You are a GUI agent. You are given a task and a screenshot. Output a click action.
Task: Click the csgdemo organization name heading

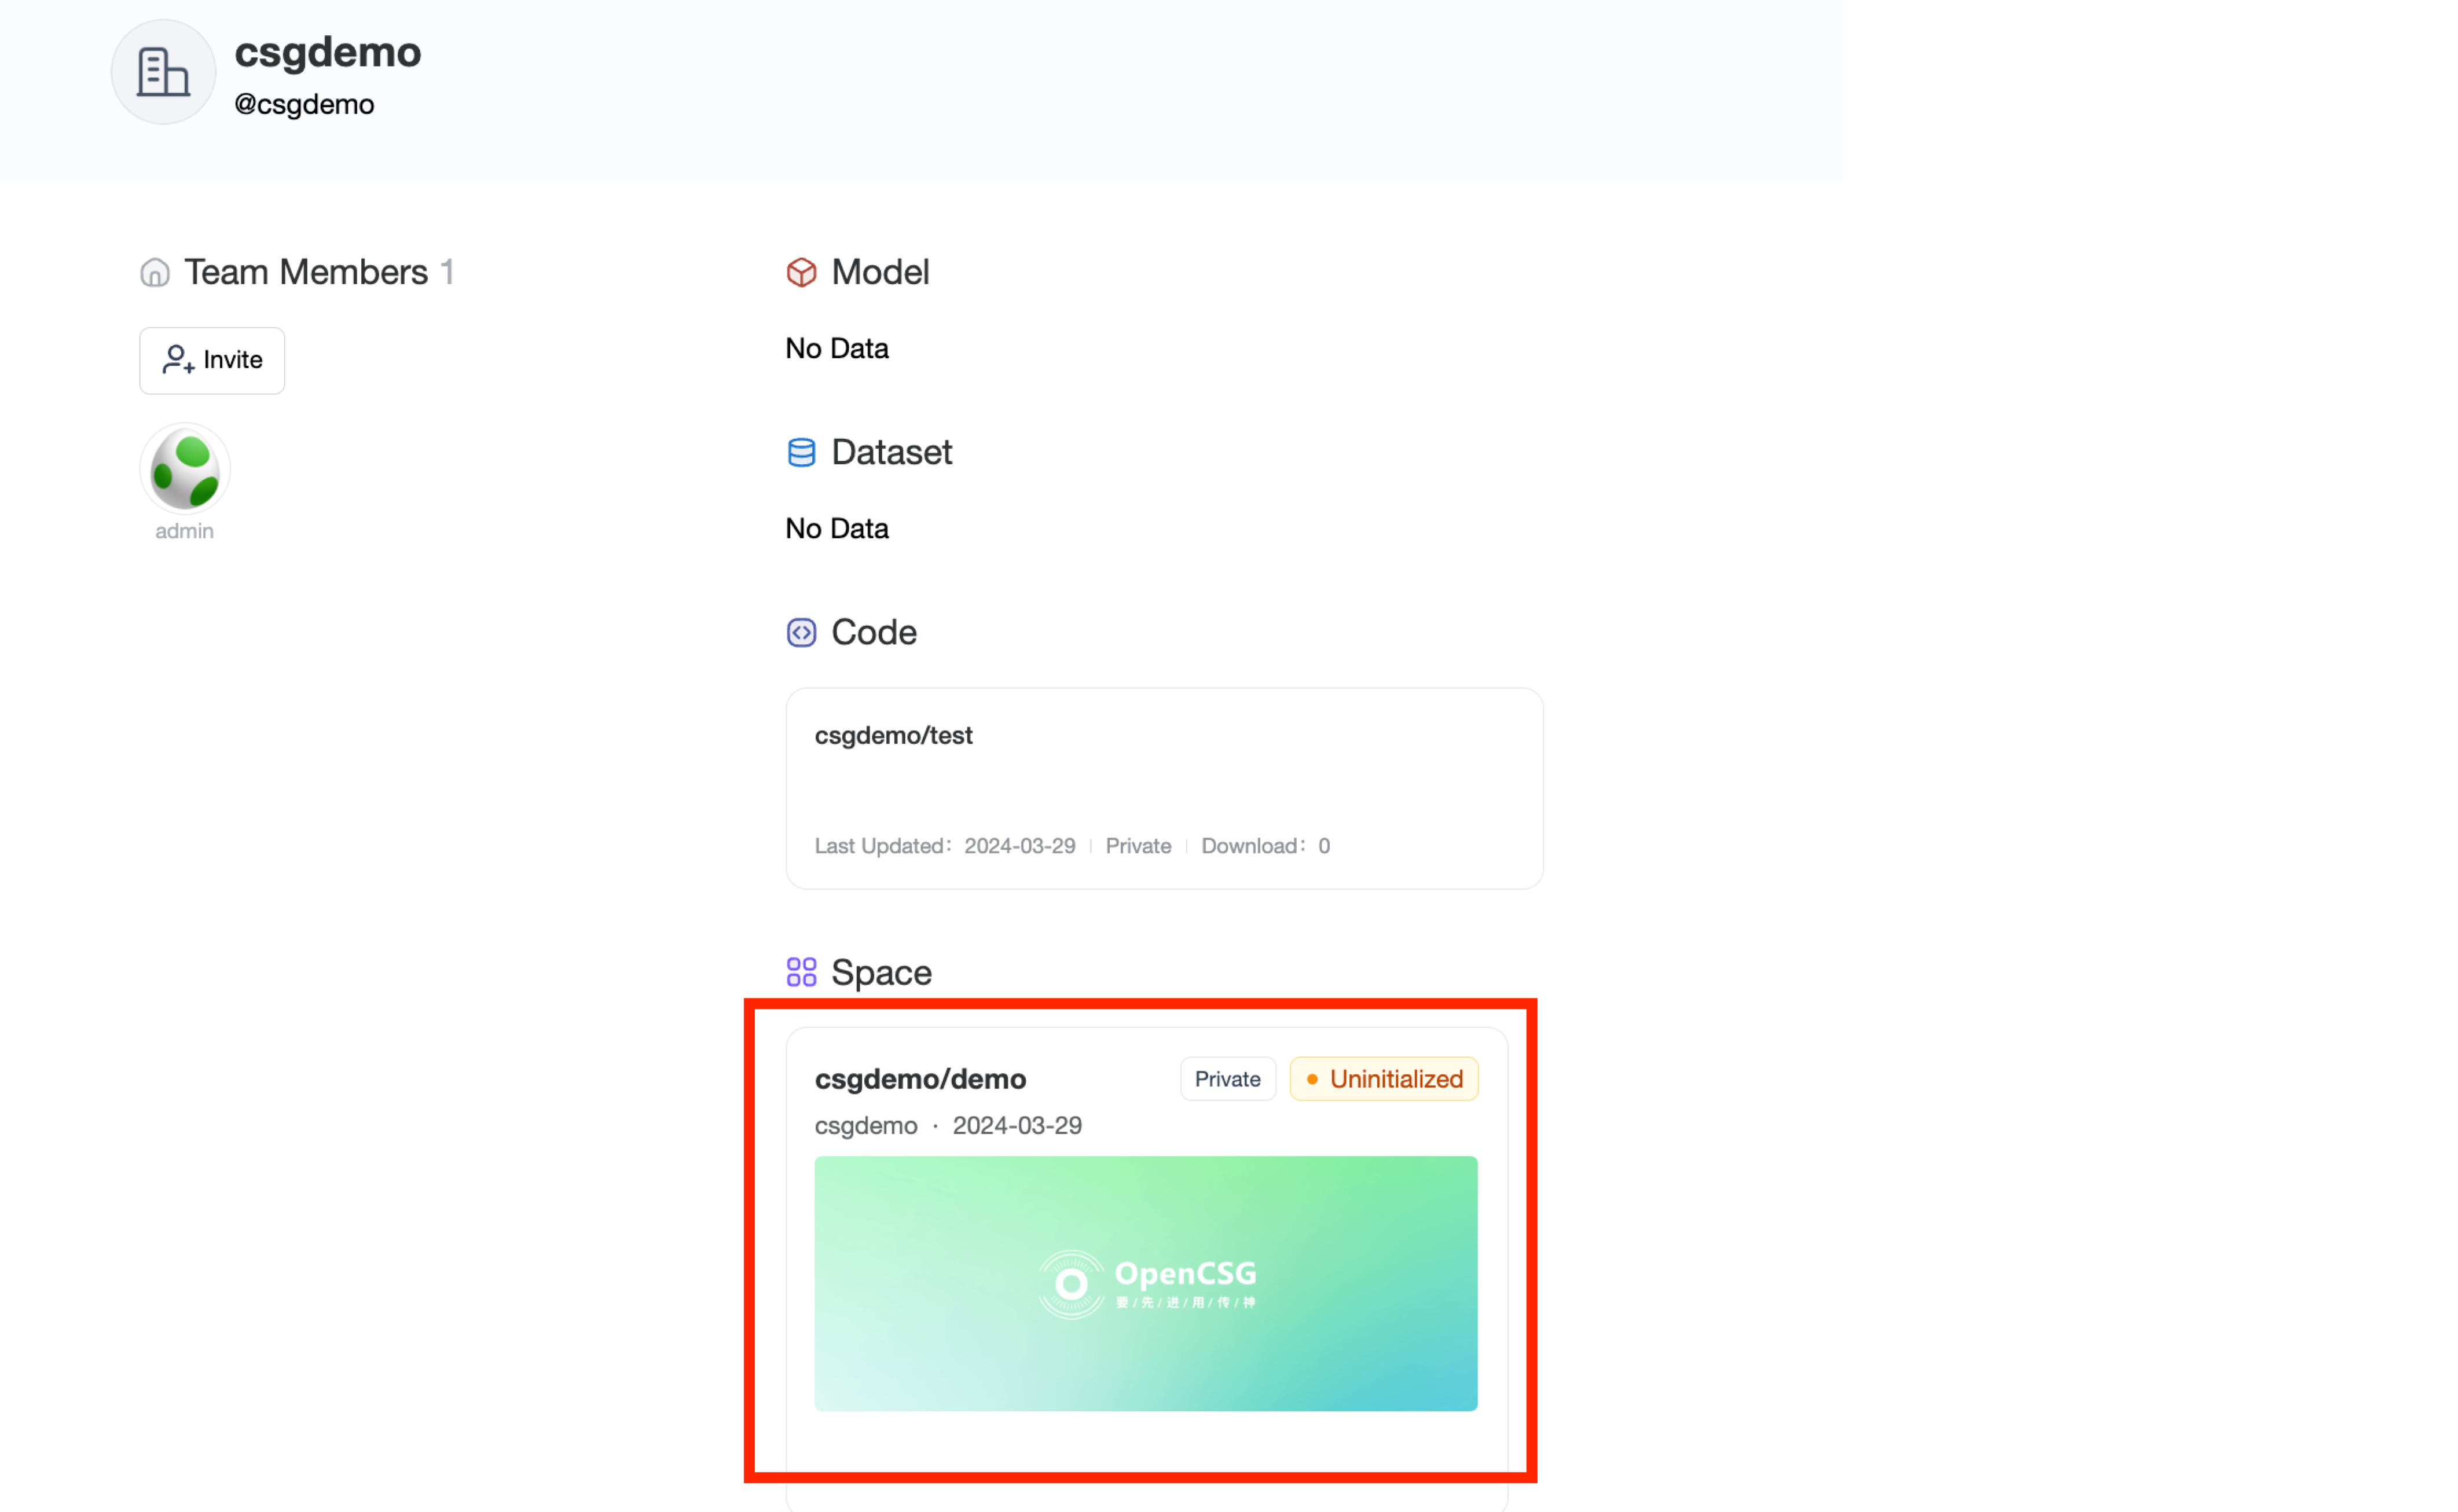(x=327, y=52)
